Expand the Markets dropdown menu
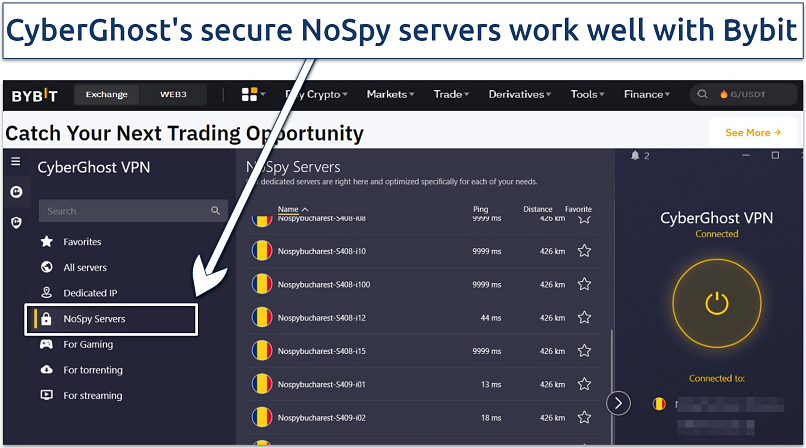The image size is (806, 448). pos(391,95)
